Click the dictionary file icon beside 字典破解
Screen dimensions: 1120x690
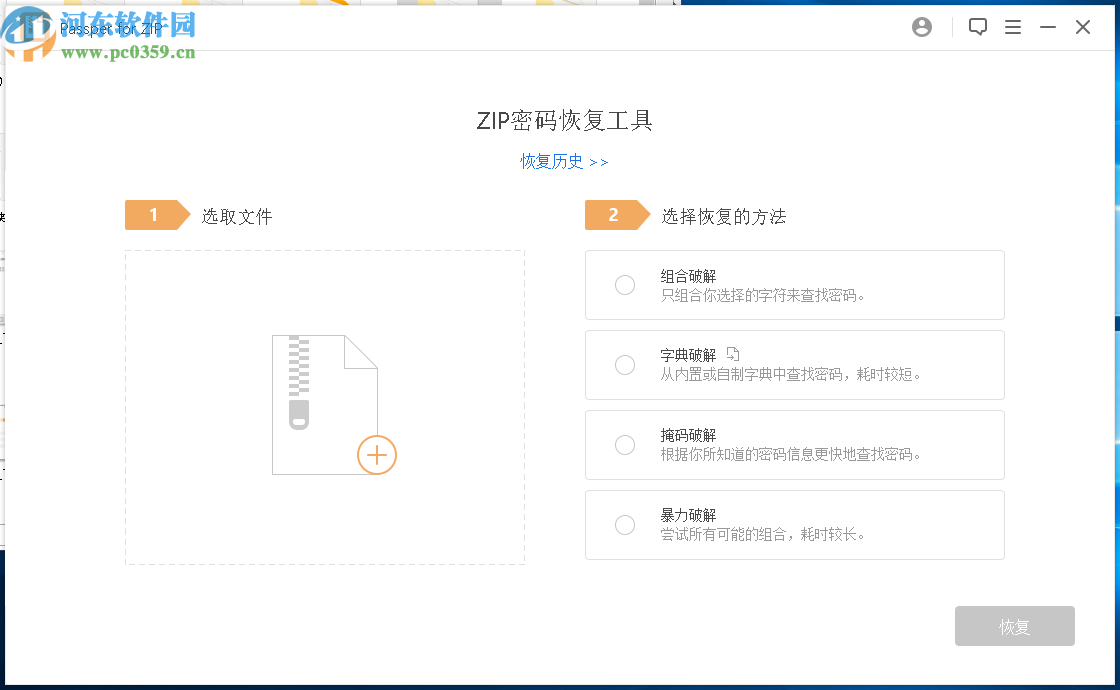click(734, 353)
